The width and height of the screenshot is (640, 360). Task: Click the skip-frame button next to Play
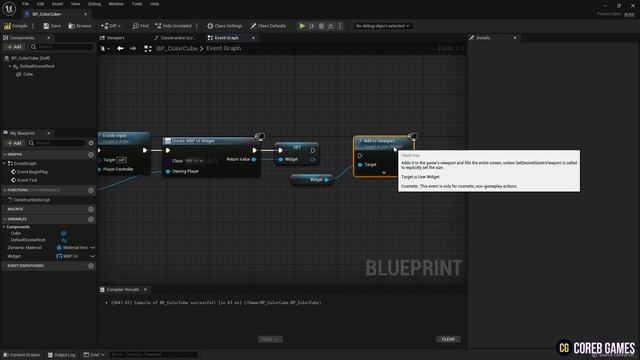[312, 26]
